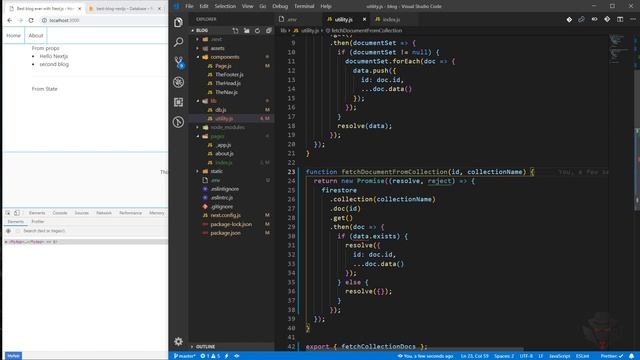Image resolution: width=640 pixels, height=360 pixels.
Task: Open the DevTools Console tab
Action: pos(60,213)
